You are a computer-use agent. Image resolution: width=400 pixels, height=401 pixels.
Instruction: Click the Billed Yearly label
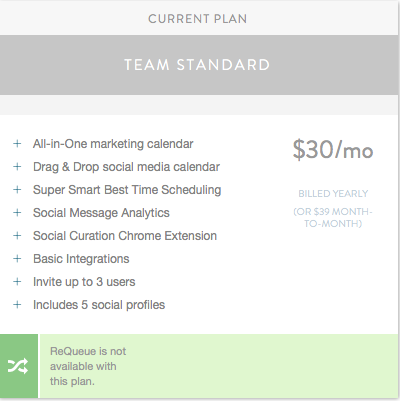click(333, 194)
